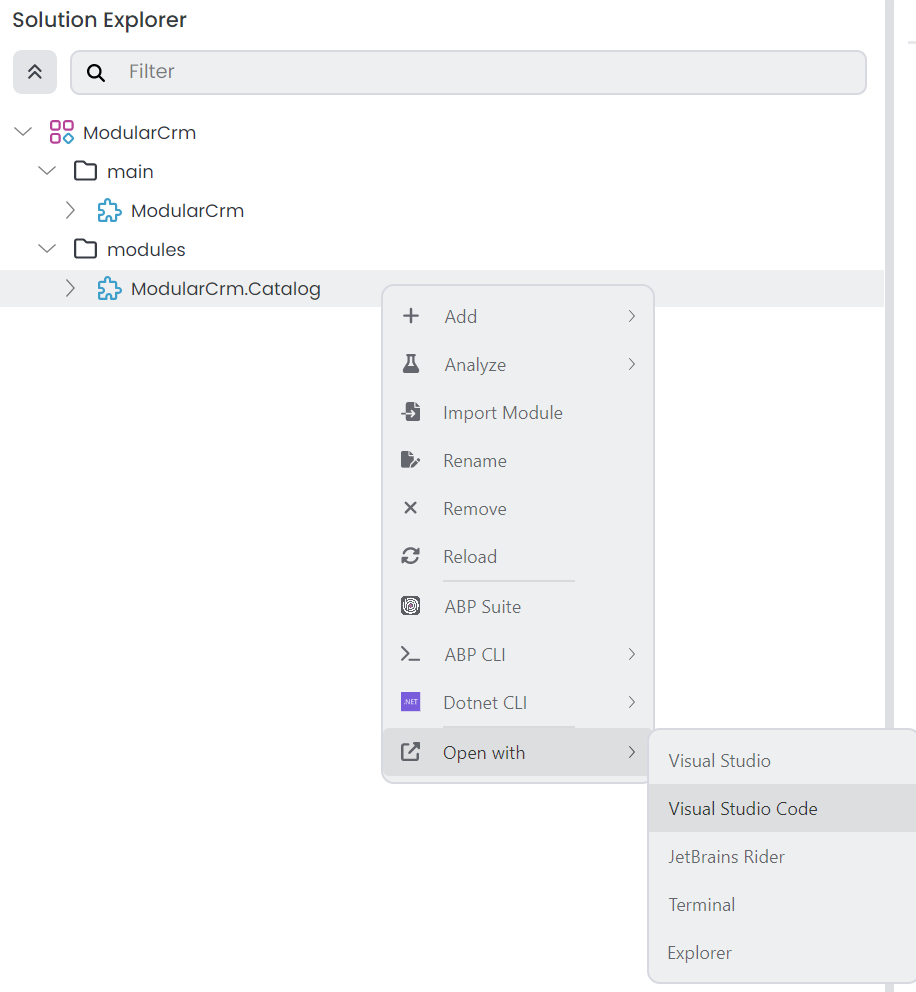Click the Rename pencil icon
This screenshot has width=916, height=992.
(x=410, y=460)
